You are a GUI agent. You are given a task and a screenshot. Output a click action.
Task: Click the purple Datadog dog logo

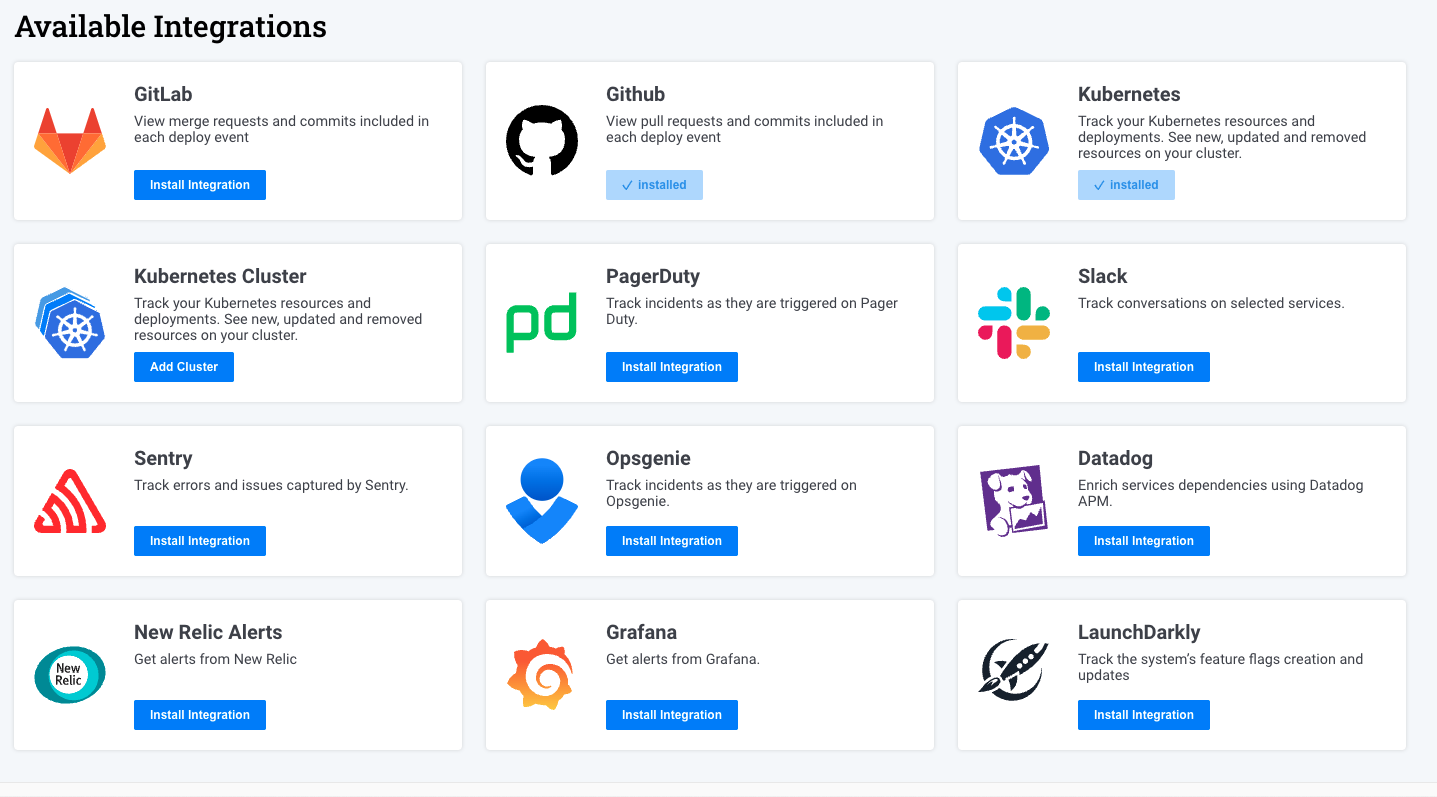[1014, 501]
